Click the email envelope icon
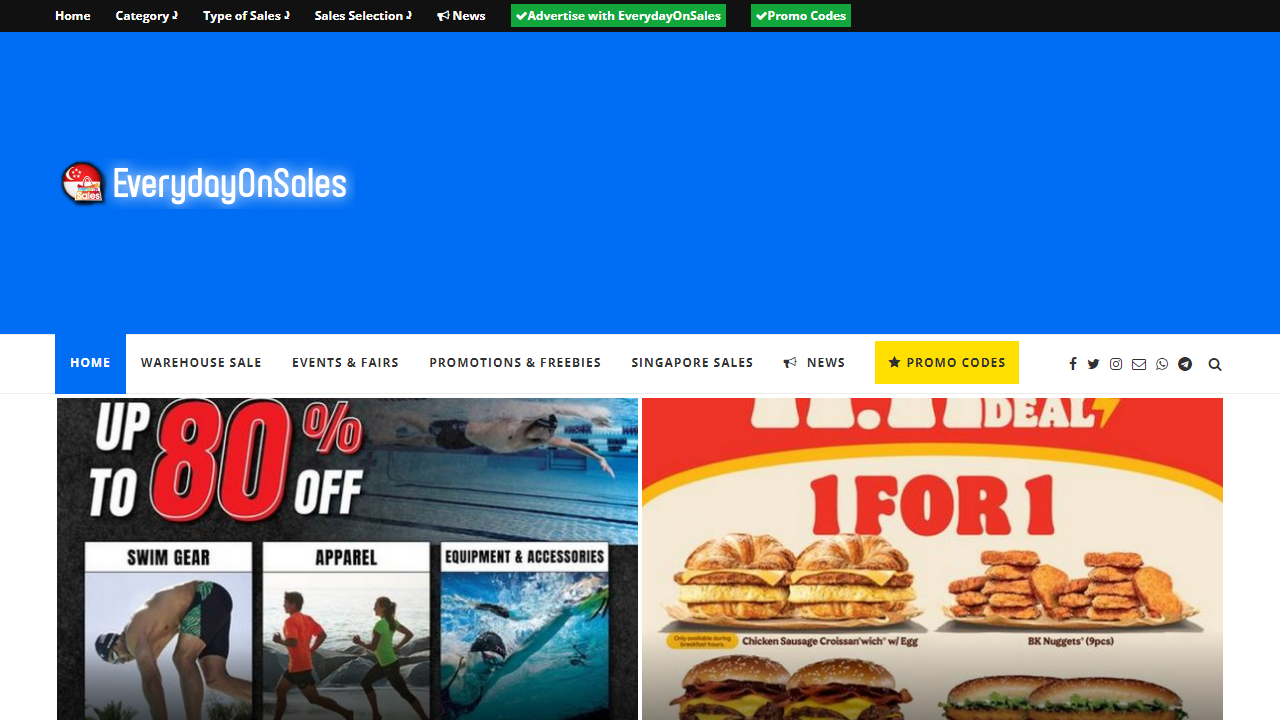1280x720 pixels. click(x=1139, y=364)
